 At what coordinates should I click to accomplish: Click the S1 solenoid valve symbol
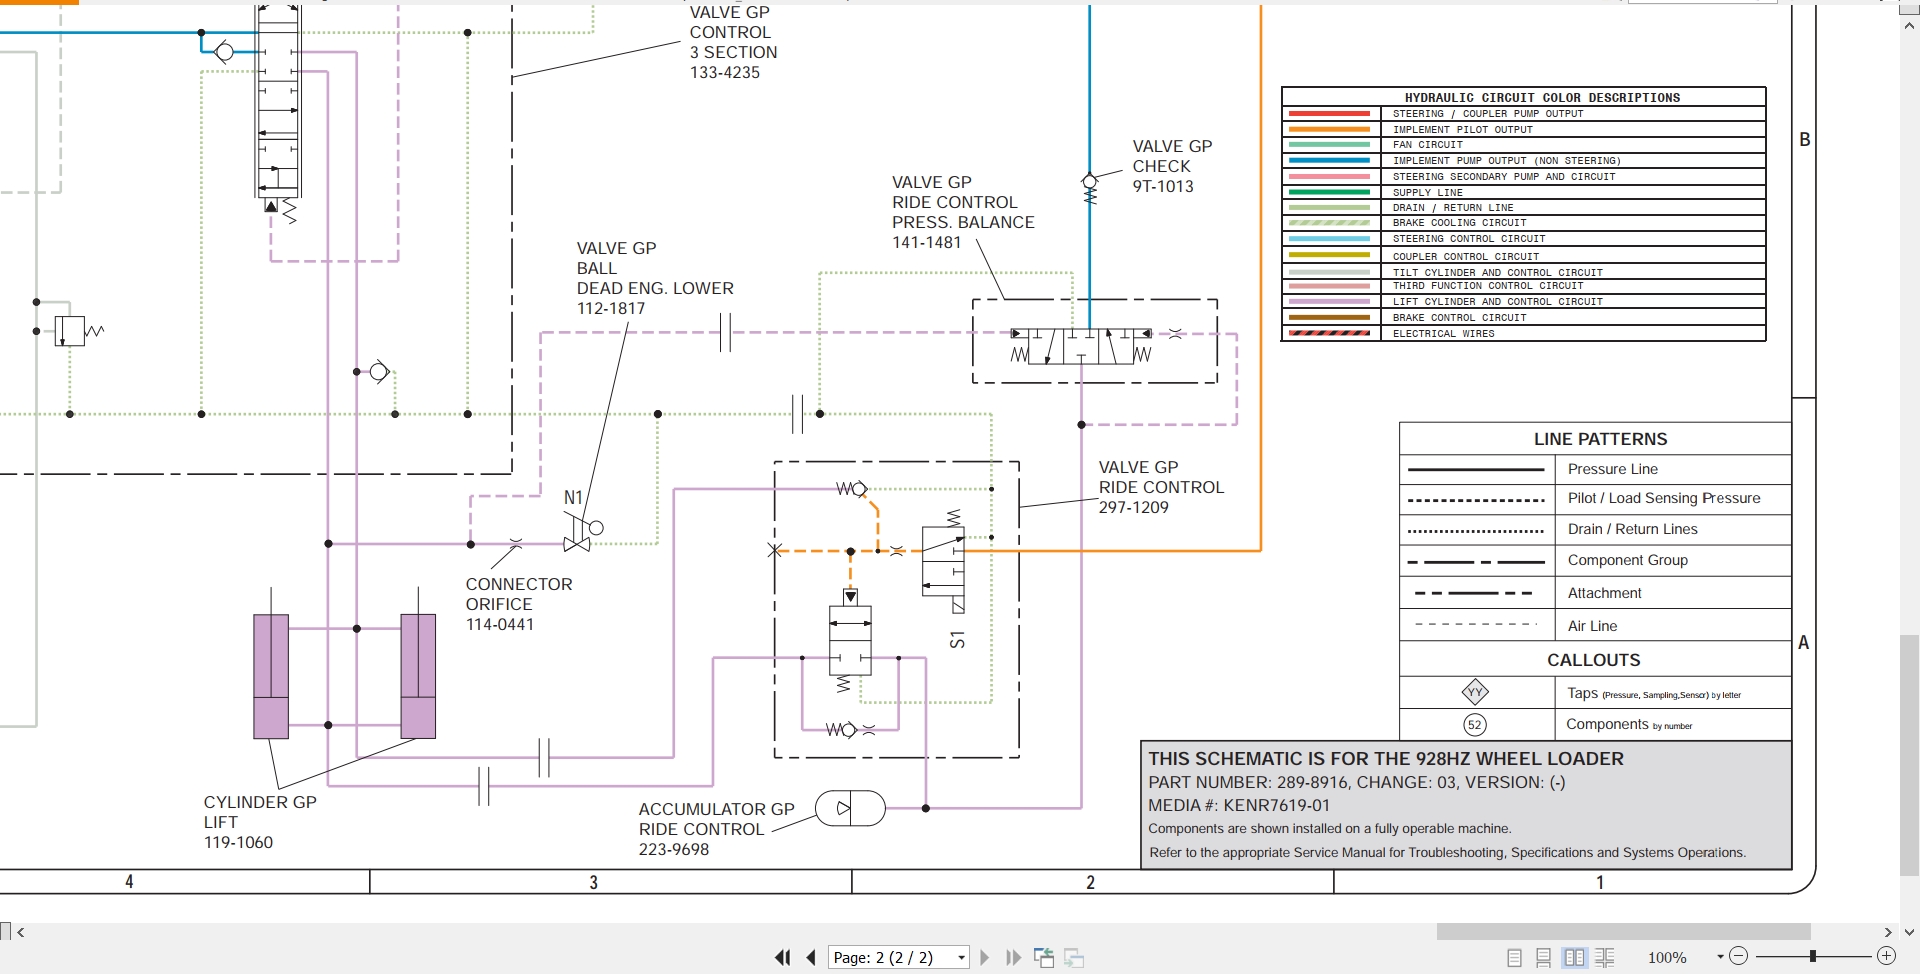(944, 560)
